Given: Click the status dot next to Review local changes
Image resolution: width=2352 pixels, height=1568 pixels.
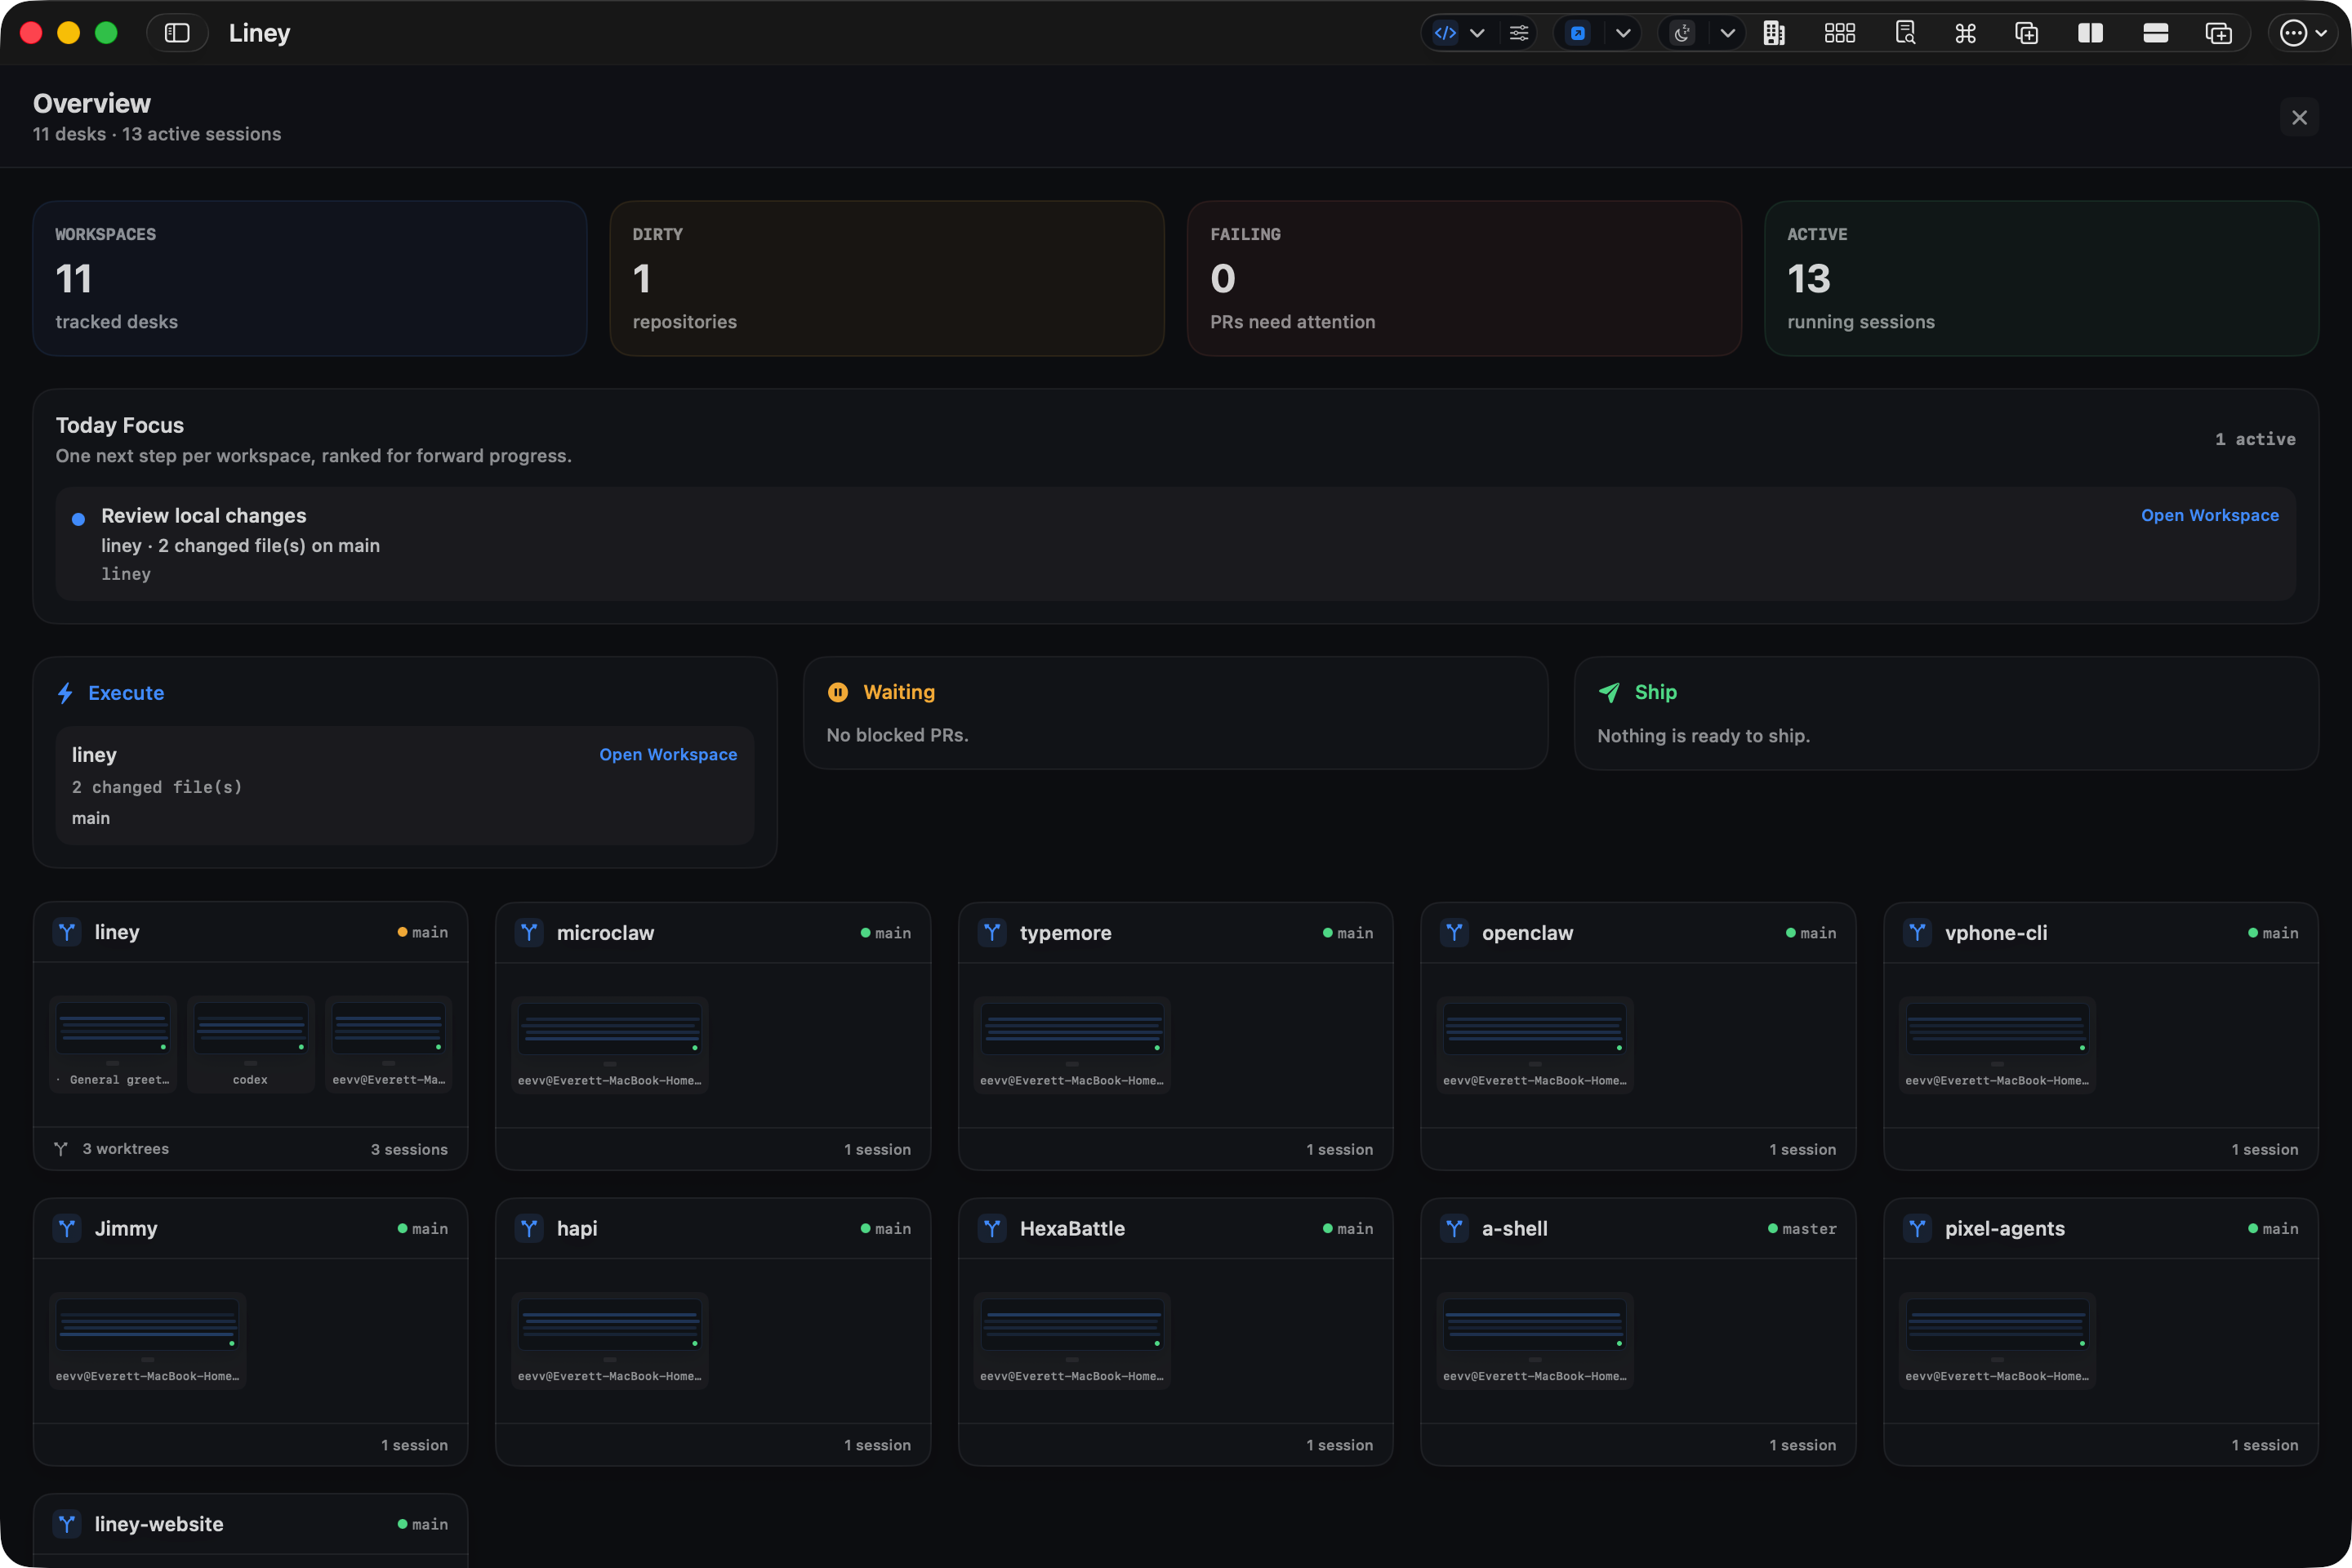Looking at the screenshot, I should coord(78,518).
